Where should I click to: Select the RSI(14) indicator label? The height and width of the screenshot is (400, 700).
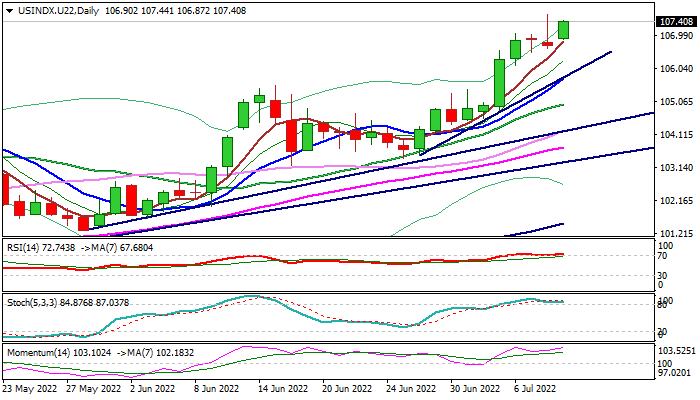(x=27, y=244)
